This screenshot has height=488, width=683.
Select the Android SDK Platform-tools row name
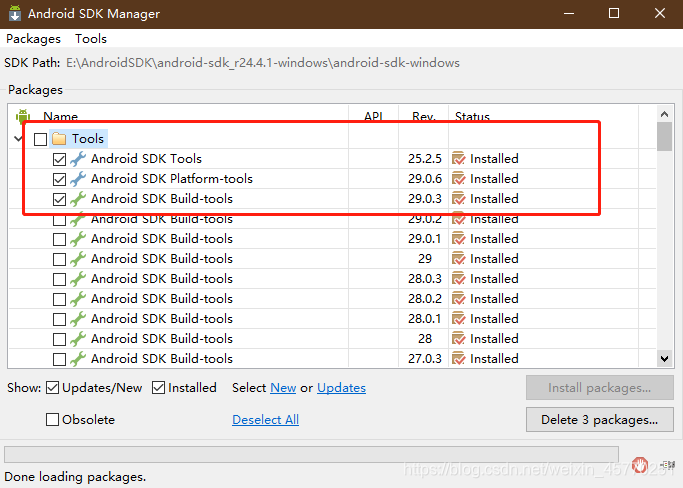(x=172, y=179)
